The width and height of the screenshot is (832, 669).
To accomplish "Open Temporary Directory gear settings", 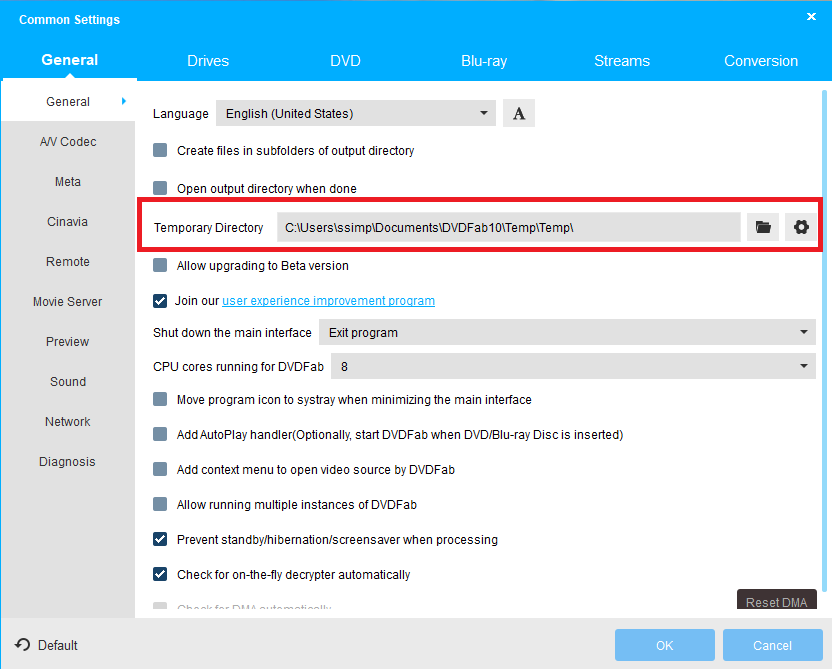I will [801, 227].
